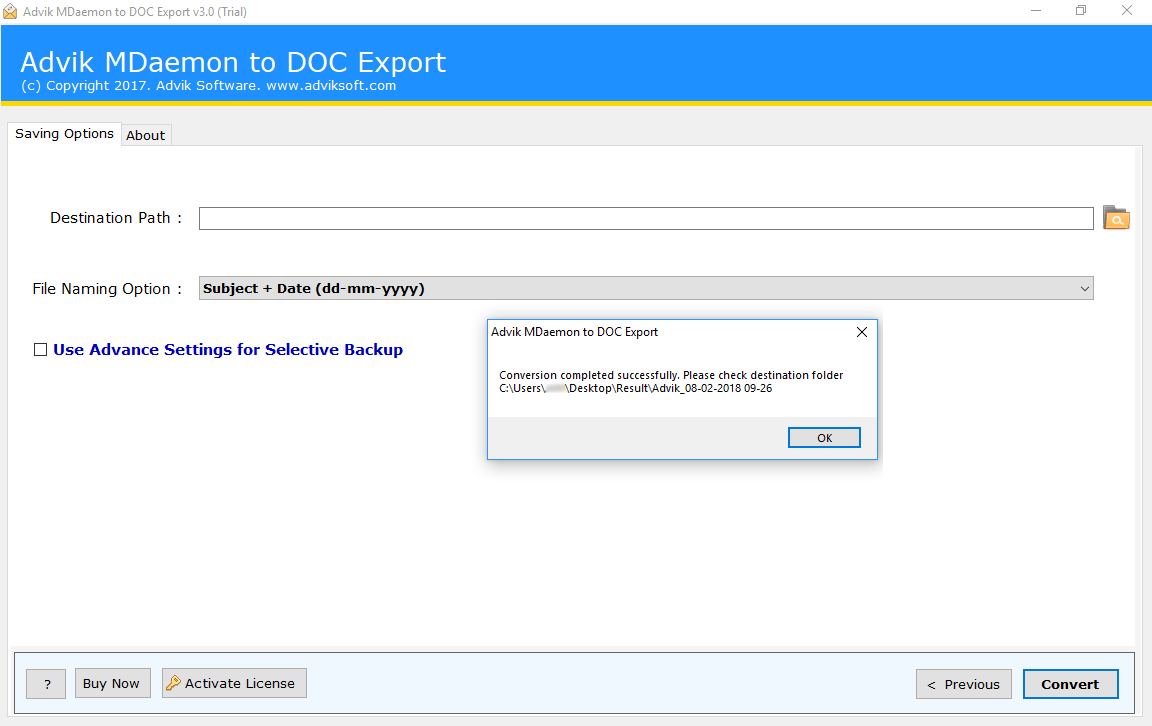Close the conversion dialog with X
Image resolution: width=1152 pixels, height=726 pixels.
pos(862,332)
